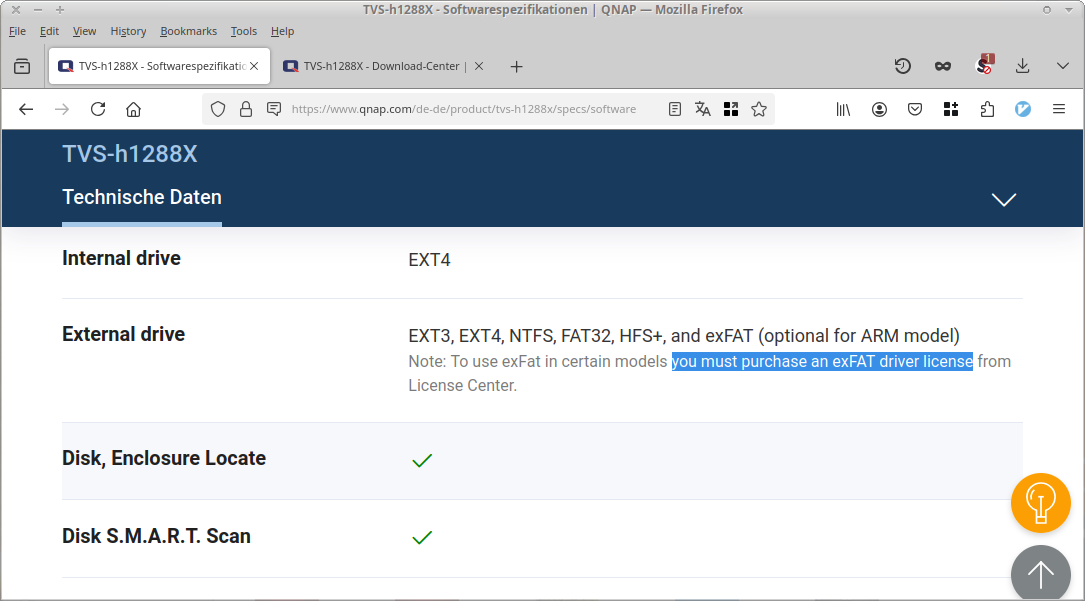Open the Edit menu
Screen dimensions: 1085x601
click(x=49, y=31)
